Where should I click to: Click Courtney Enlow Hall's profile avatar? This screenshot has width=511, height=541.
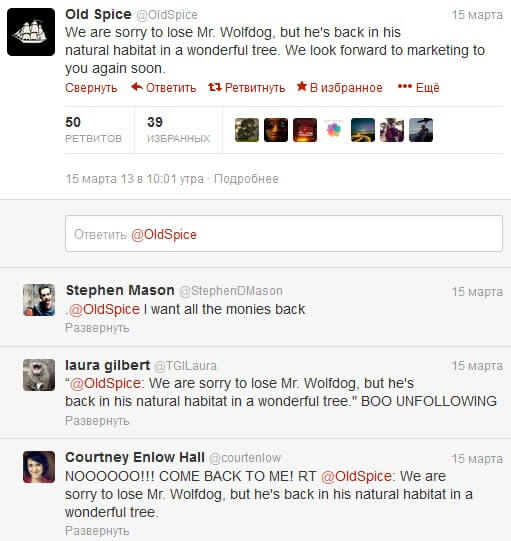pyautogui.click(x=39, y=467)
